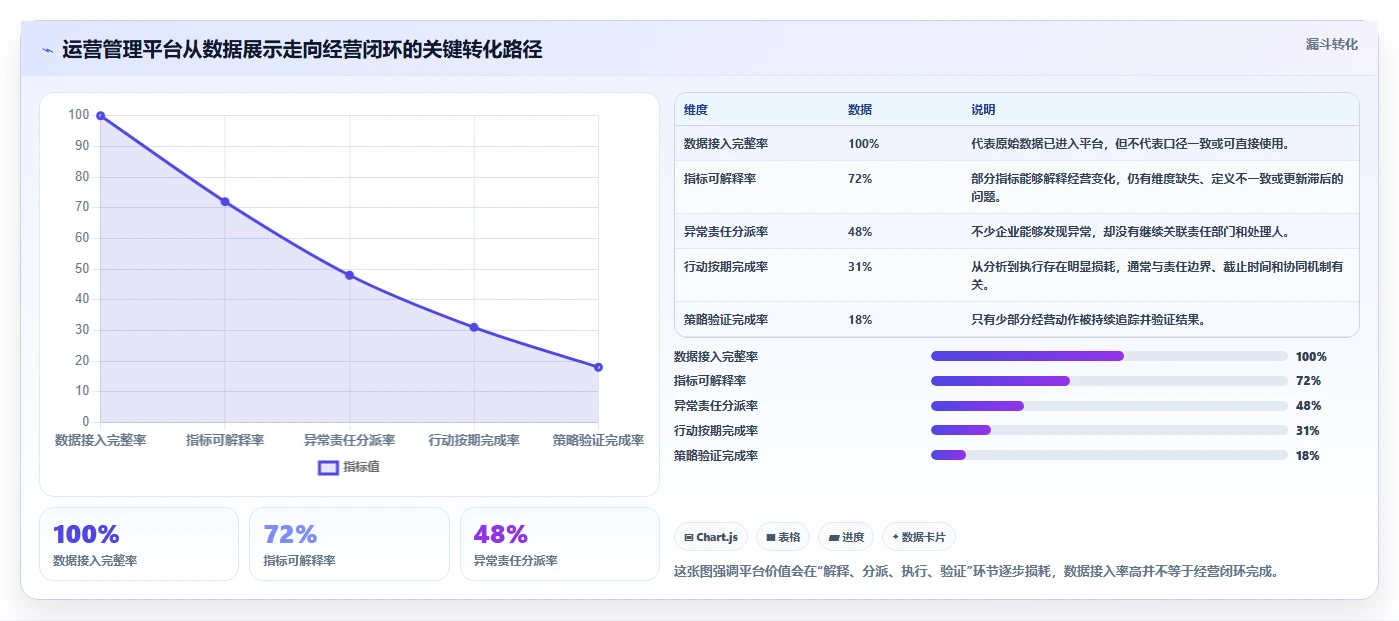Click the y-axis label 100 on chart
1399x621 pixels.
(79, 115)
